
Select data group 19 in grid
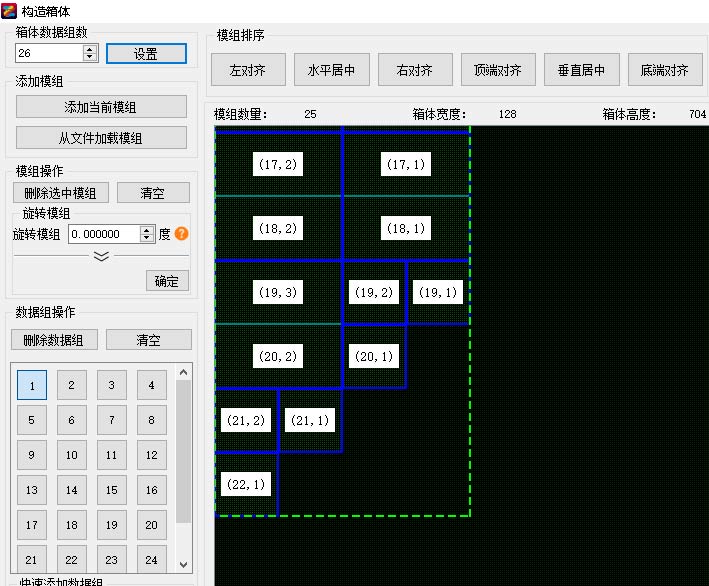coord(111,525)
